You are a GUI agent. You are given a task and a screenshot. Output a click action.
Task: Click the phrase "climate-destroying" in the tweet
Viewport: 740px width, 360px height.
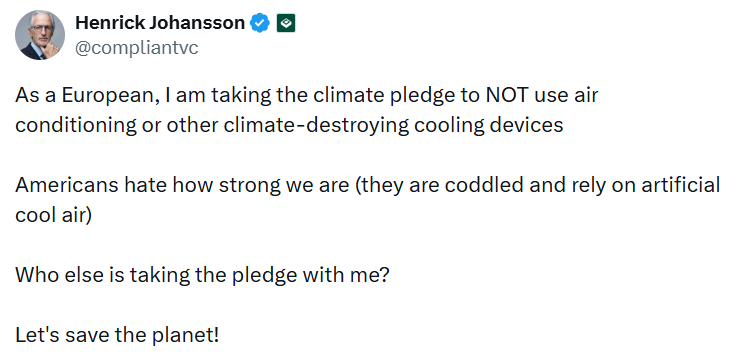(x=316, y=126)
